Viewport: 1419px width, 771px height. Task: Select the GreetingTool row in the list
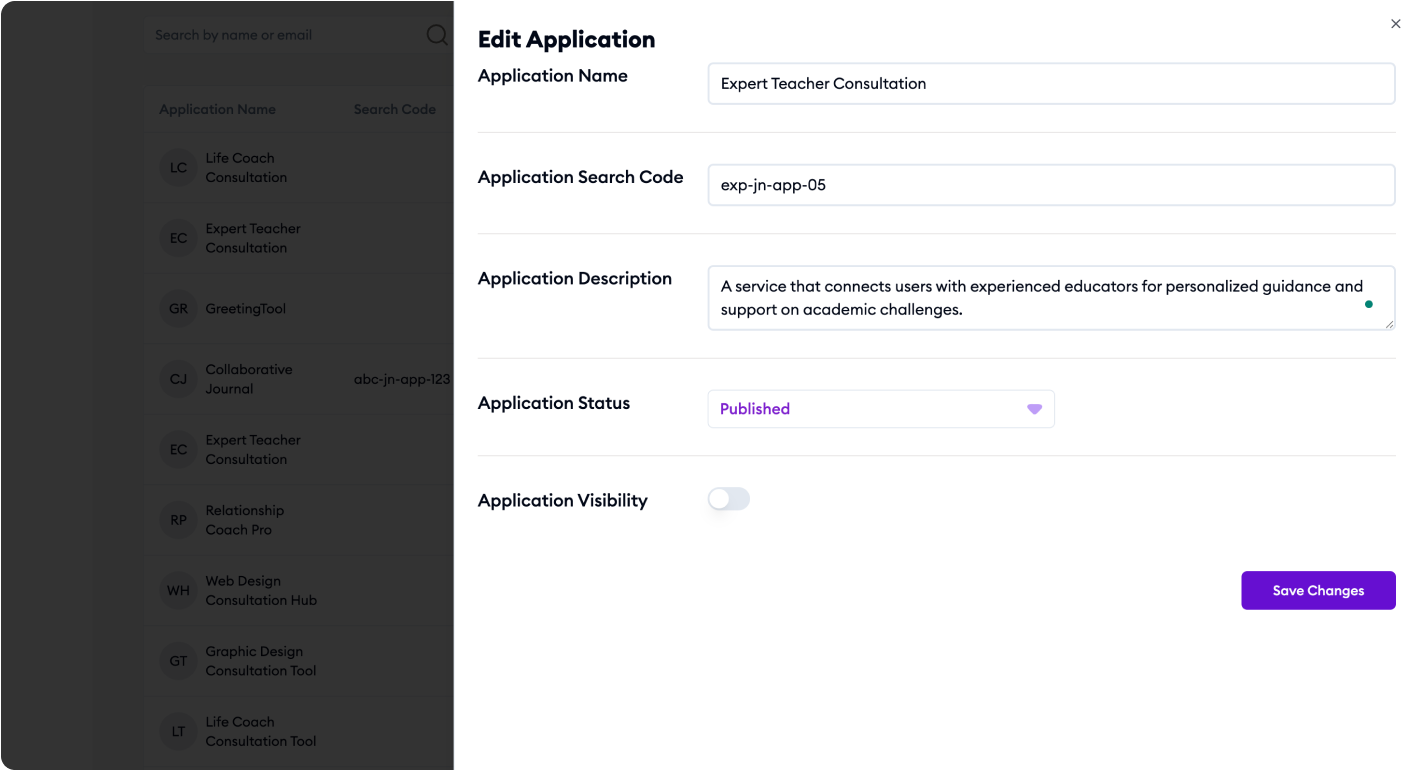coord(298,309)
